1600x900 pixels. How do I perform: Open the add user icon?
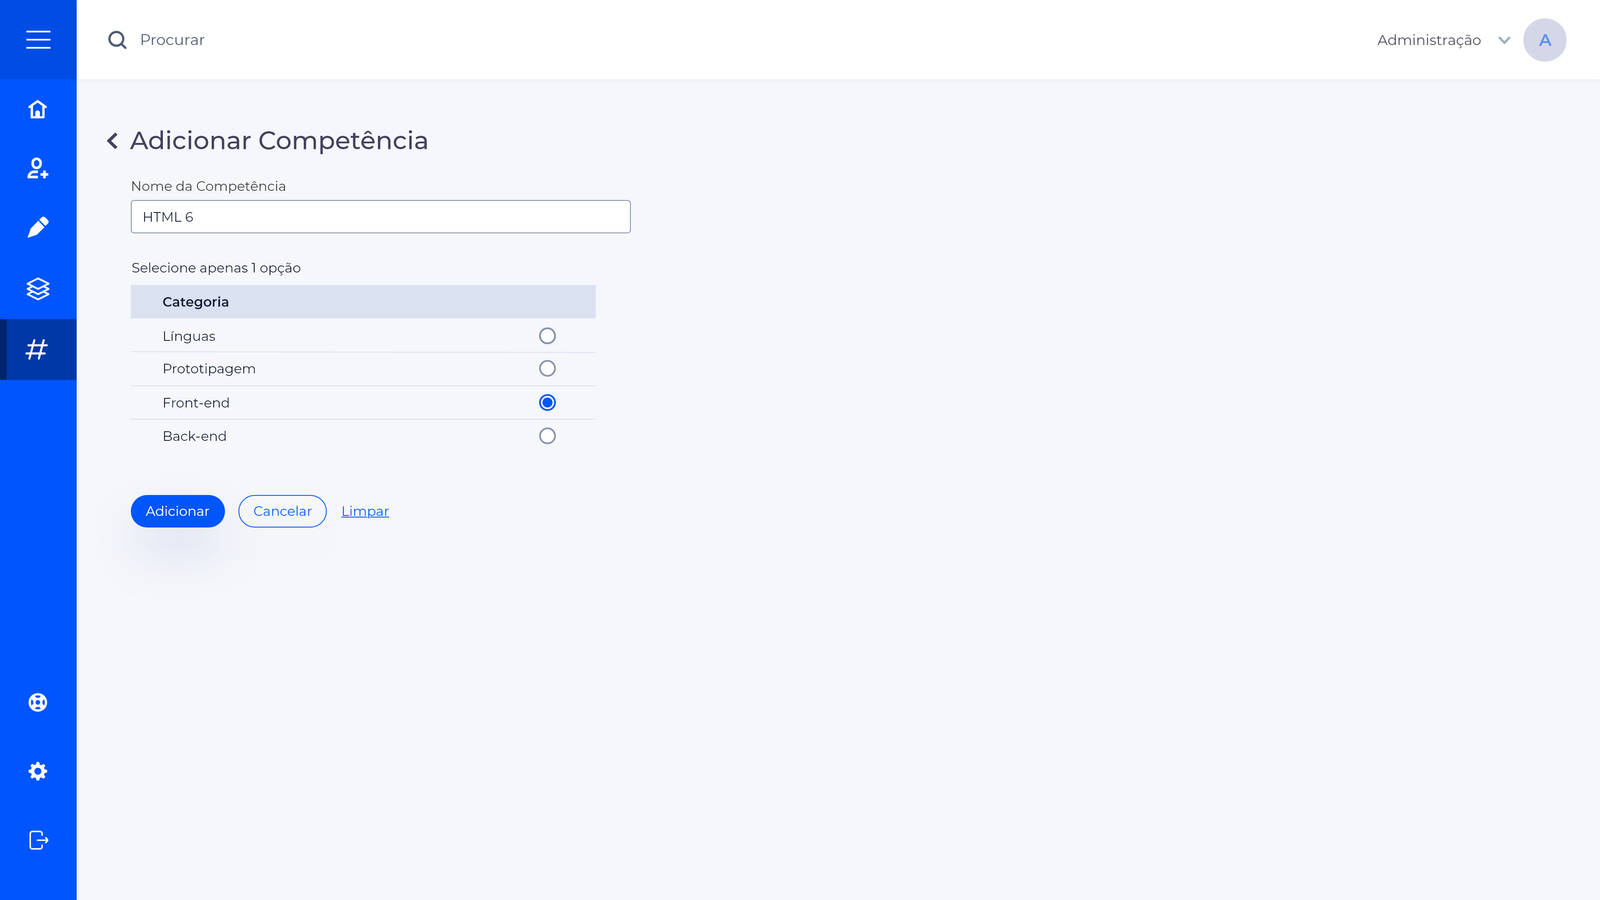point(38,168)
